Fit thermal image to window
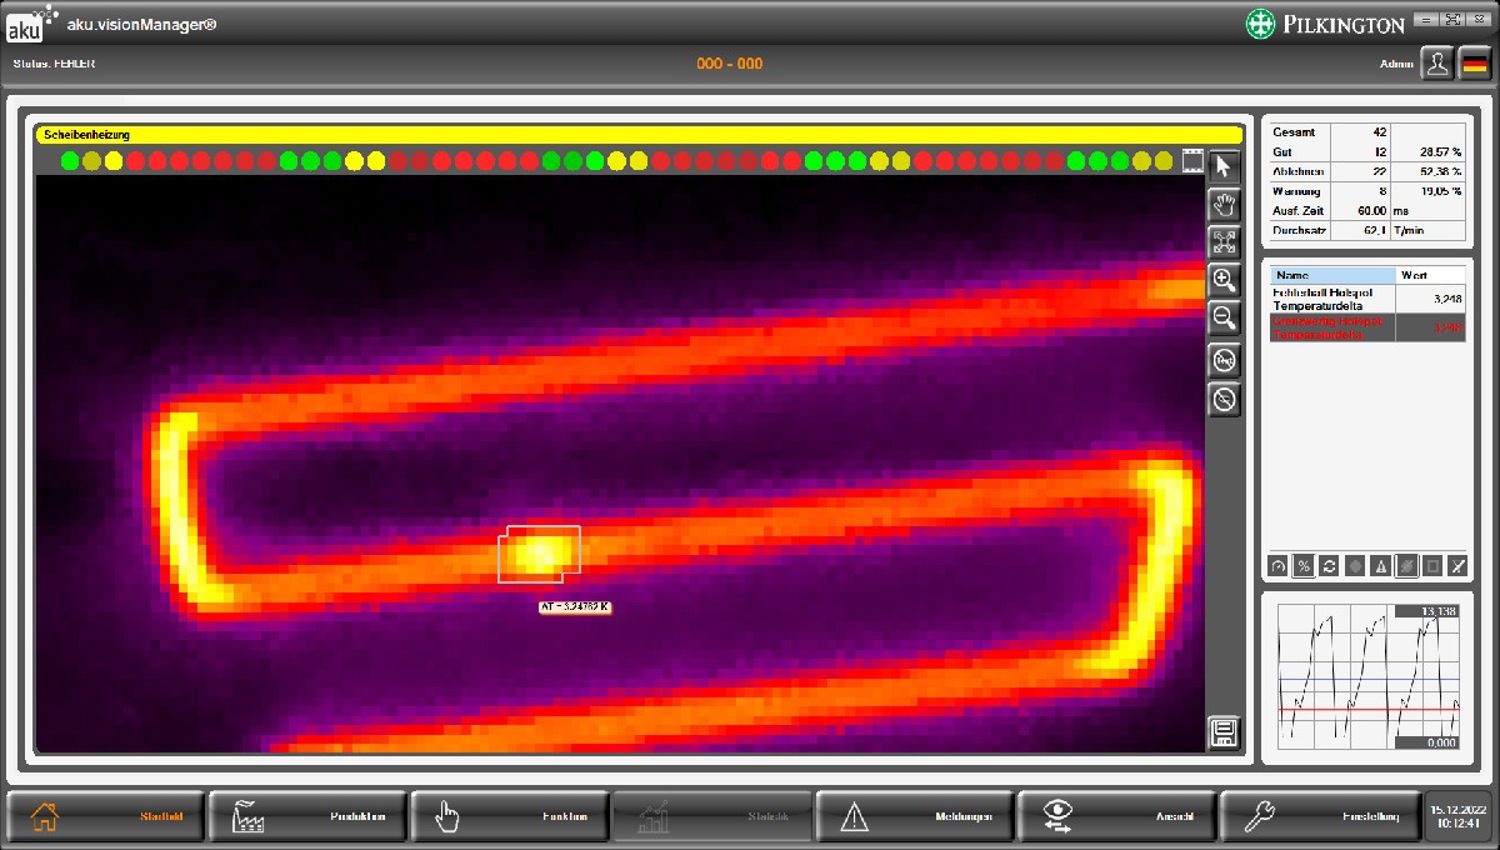 [1223, 242]
